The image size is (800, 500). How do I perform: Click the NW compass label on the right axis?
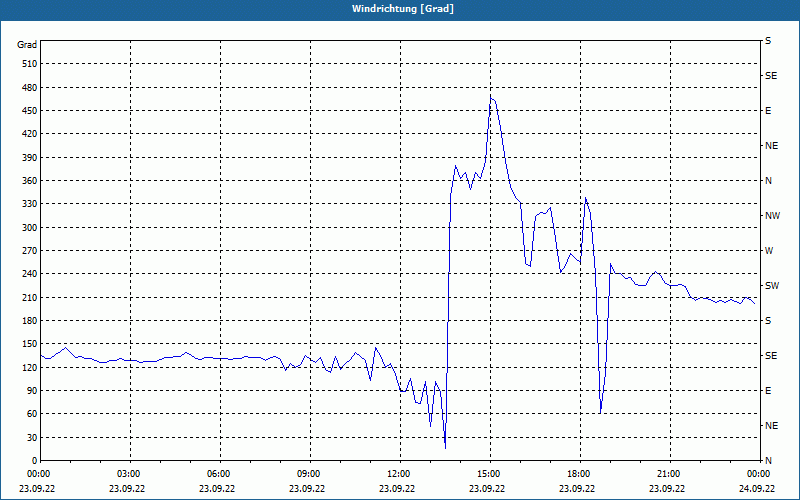point(772,216)
